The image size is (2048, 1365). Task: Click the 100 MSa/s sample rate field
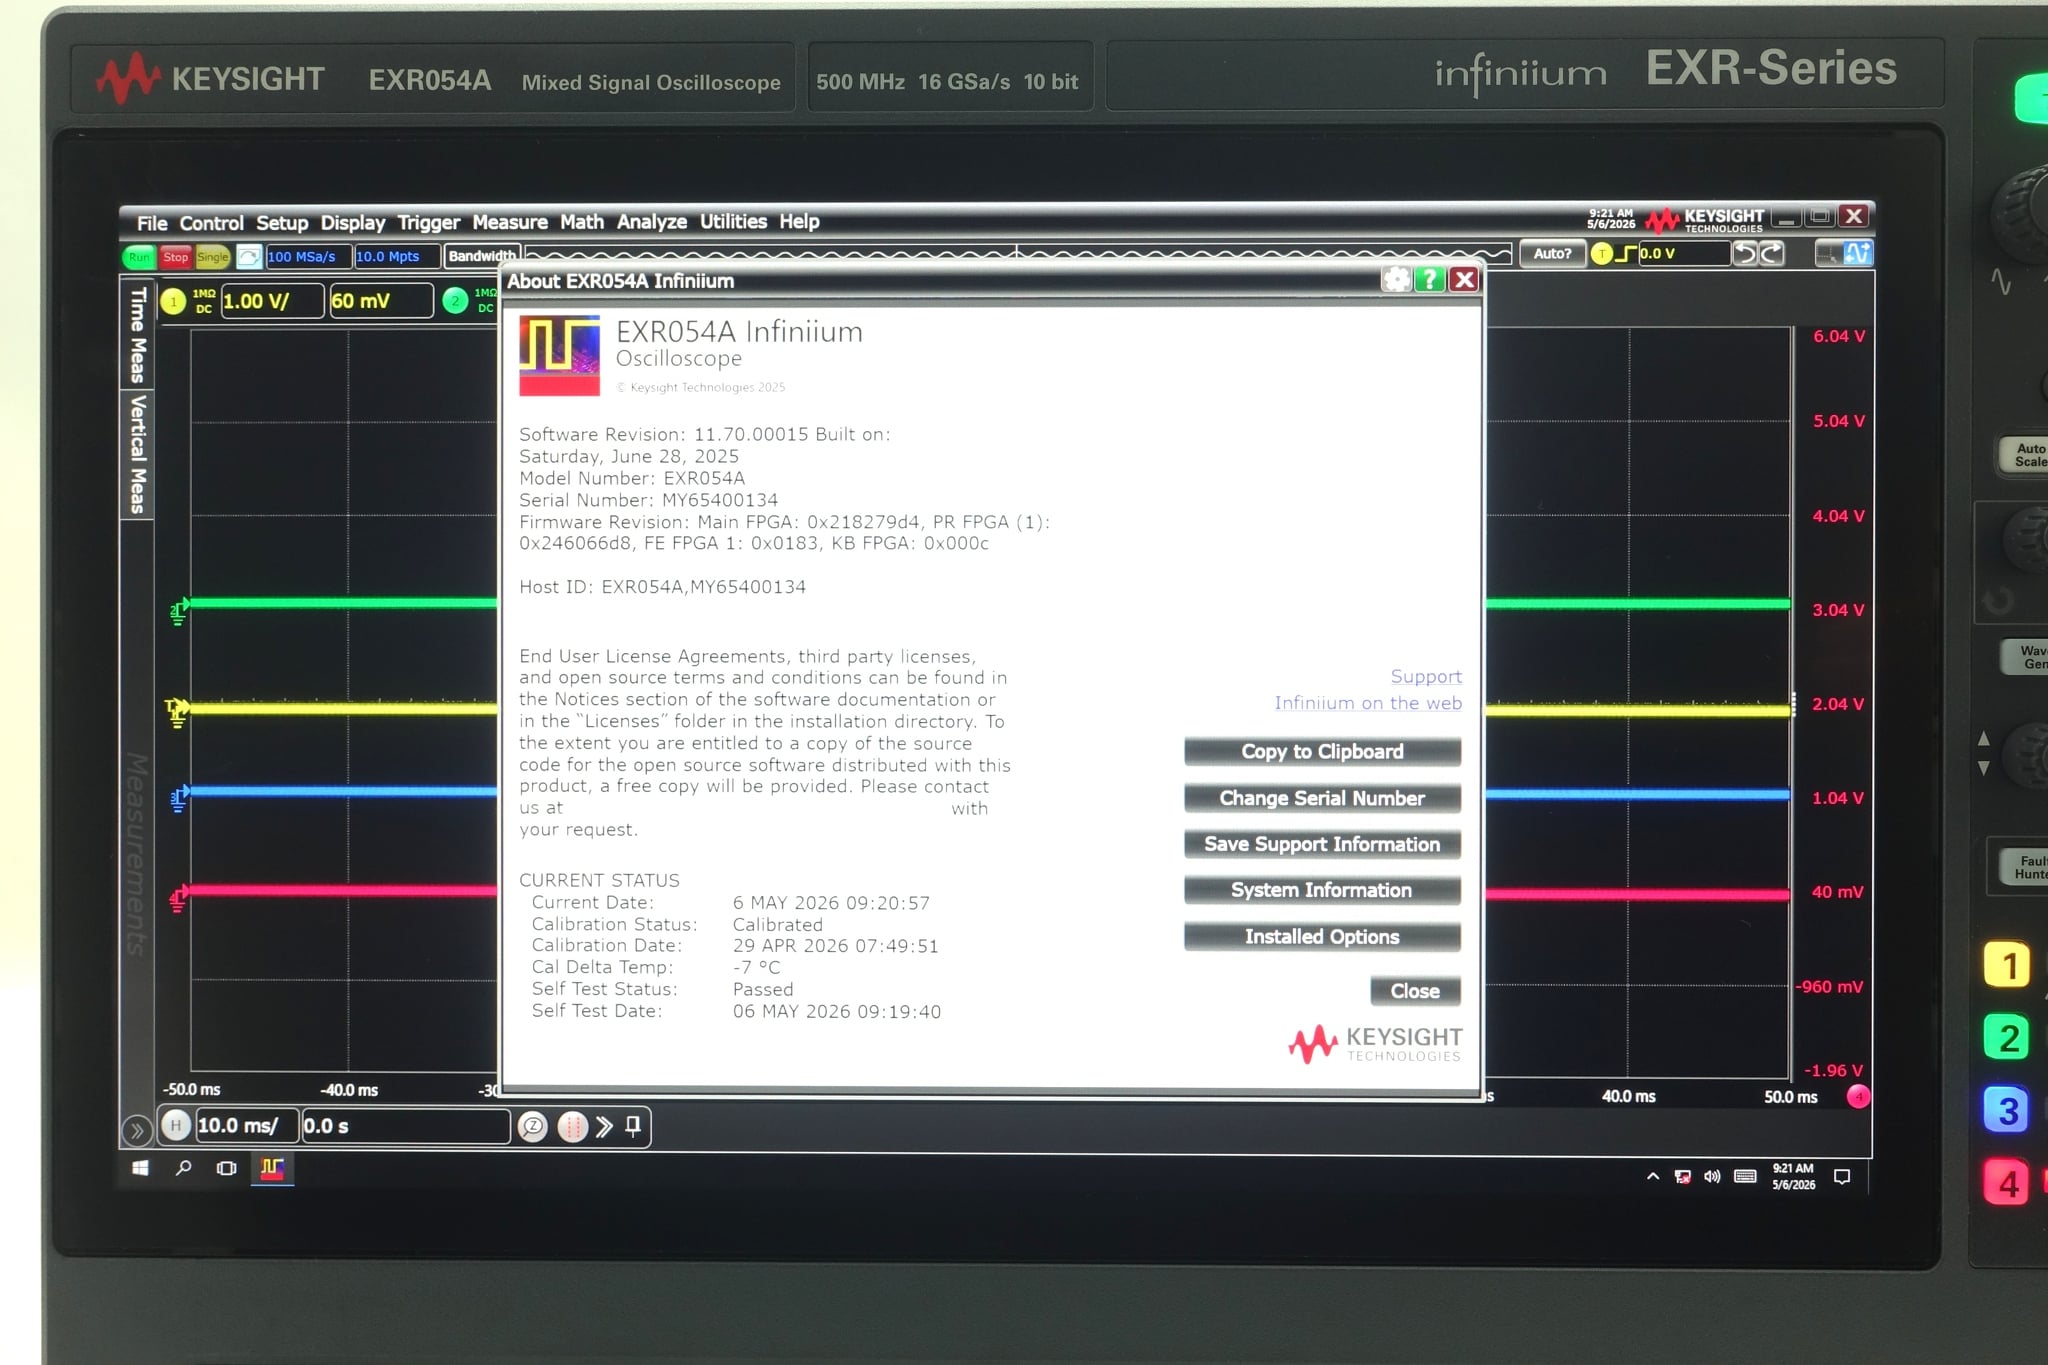[308, 257]
